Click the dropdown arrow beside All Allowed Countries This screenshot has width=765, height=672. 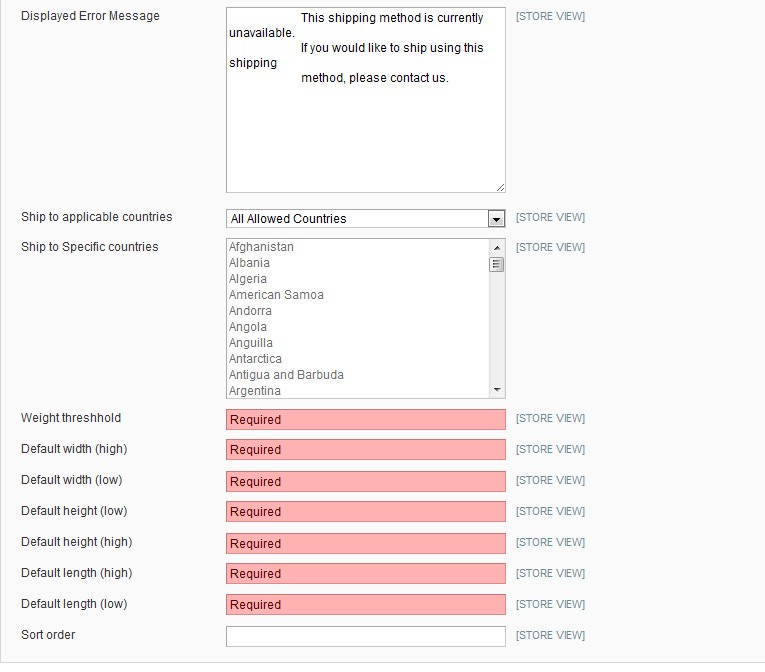tap(496, 219)
